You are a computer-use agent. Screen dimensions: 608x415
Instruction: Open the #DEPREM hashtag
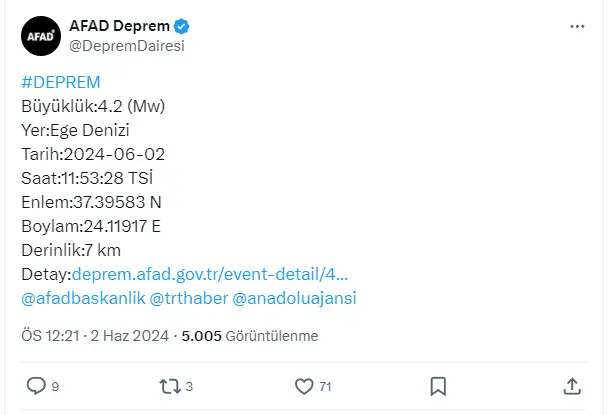click(61, 82)
